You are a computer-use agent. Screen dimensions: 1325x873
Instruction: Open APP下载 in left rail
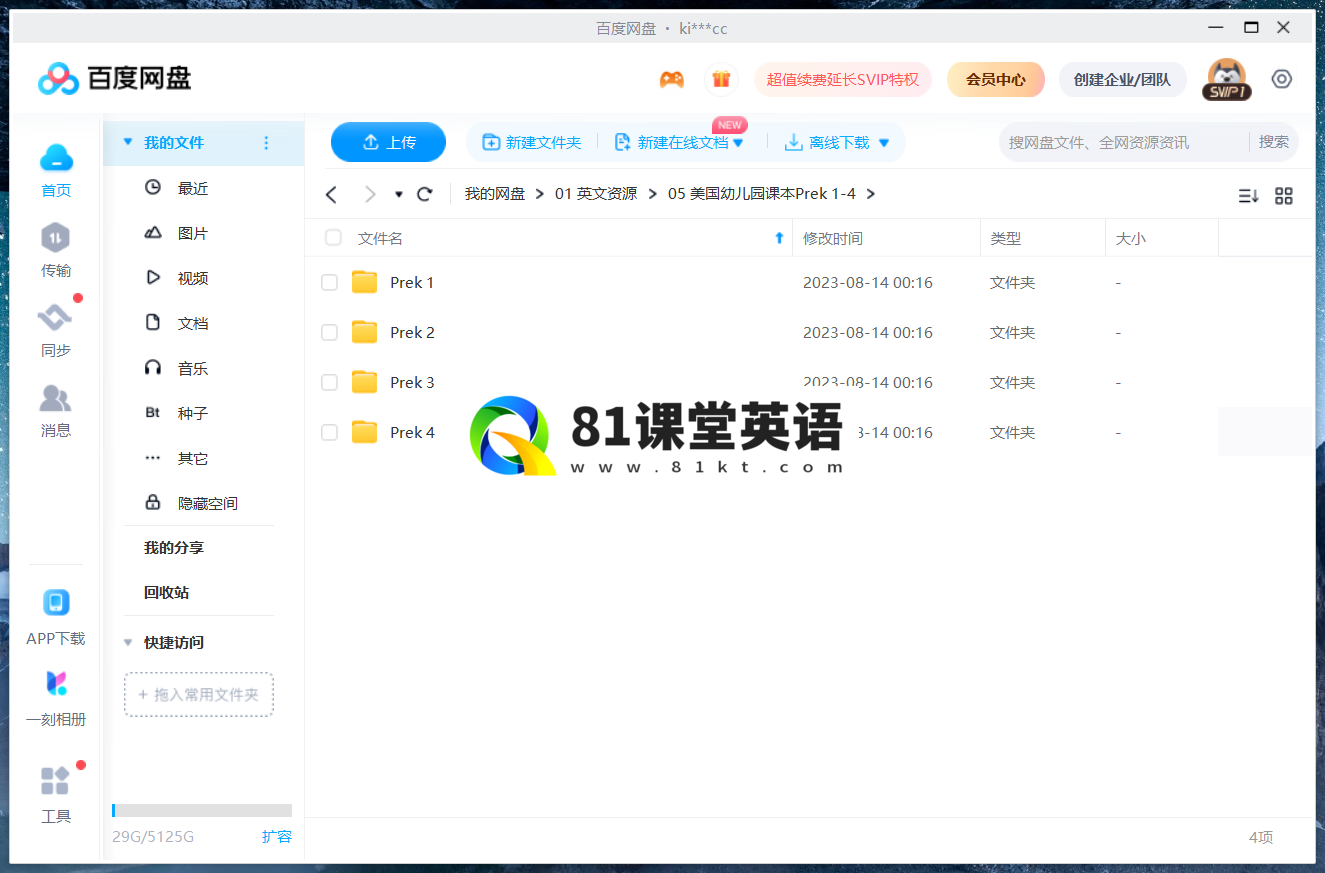[x=56, y=617]
